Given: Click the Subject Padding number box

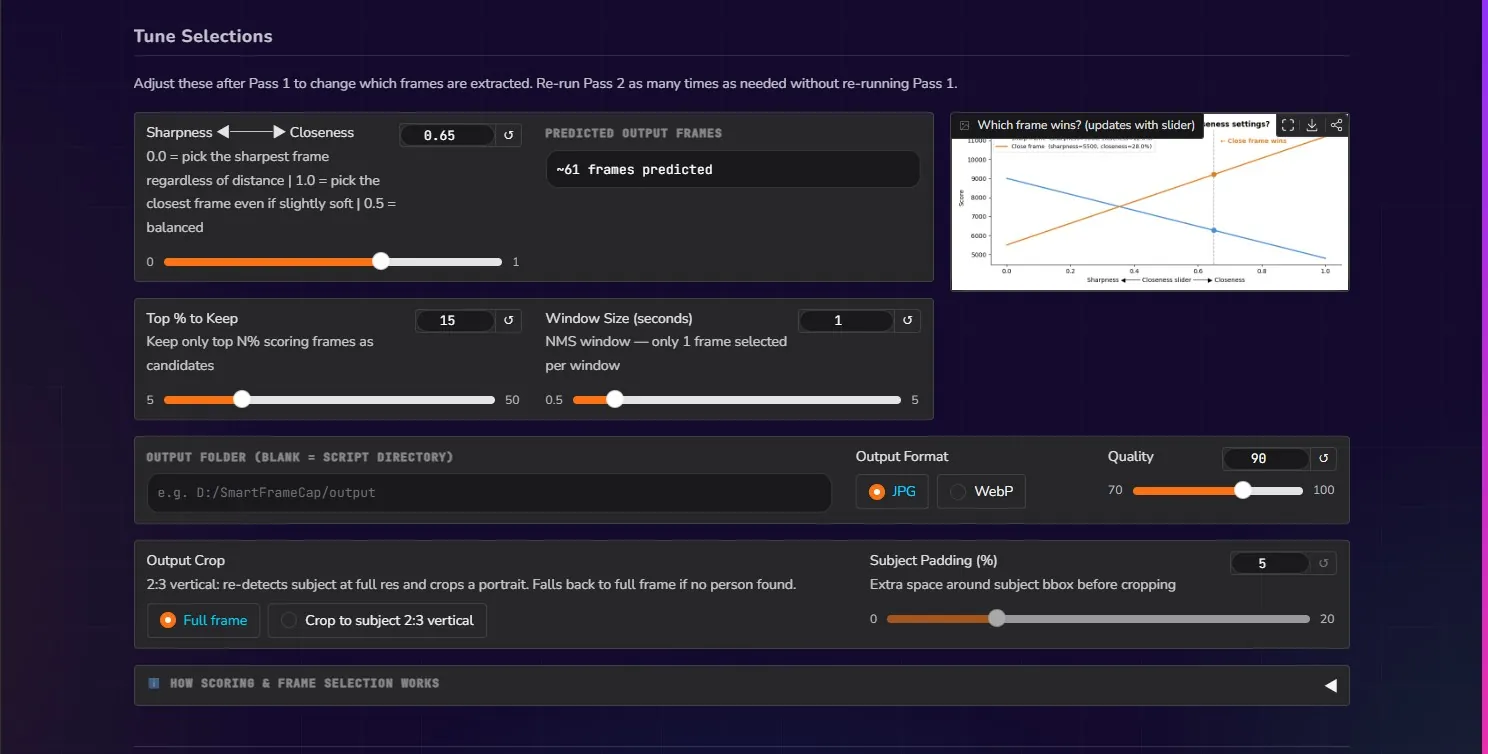Looking at the screenshot, I should pyautogui.click(x=1270, y=563).
